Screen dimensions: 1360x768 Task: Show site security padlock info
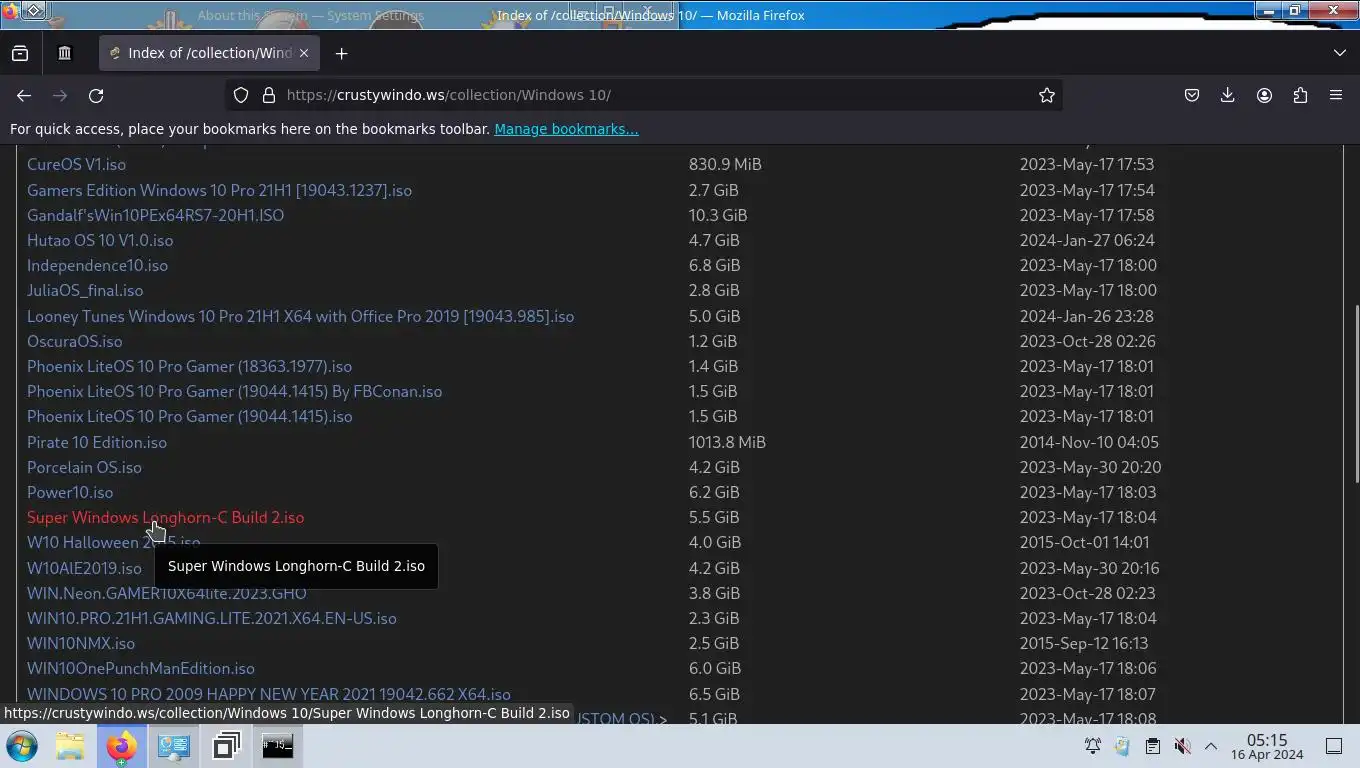pyautogui.click(x=268, y=95)
